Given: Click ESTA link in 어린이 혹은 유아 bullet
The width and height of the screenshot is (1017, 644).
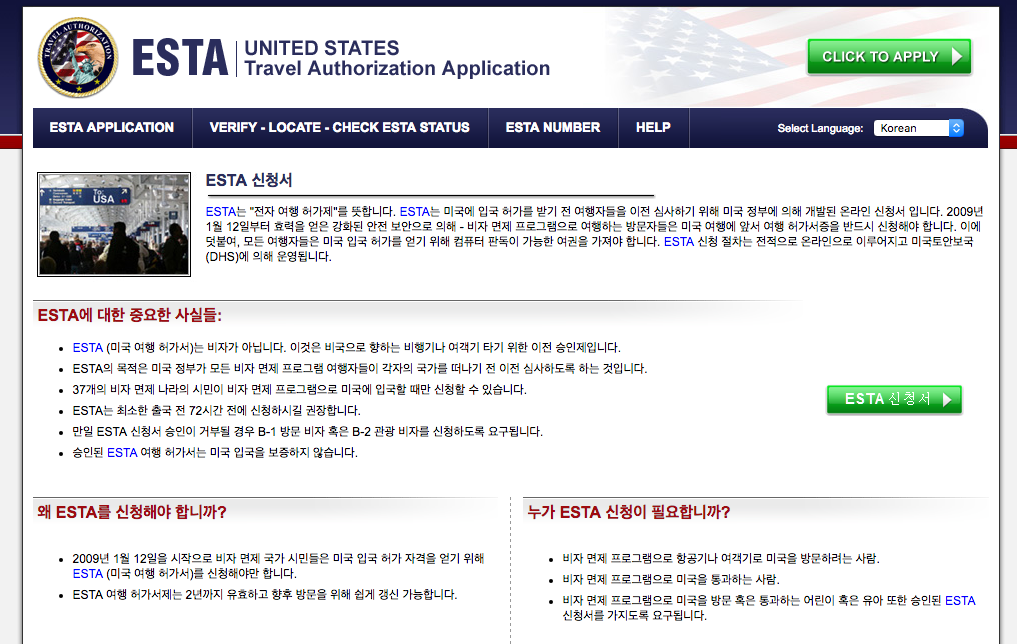Looking at the screenshot, I should (960, 601).
